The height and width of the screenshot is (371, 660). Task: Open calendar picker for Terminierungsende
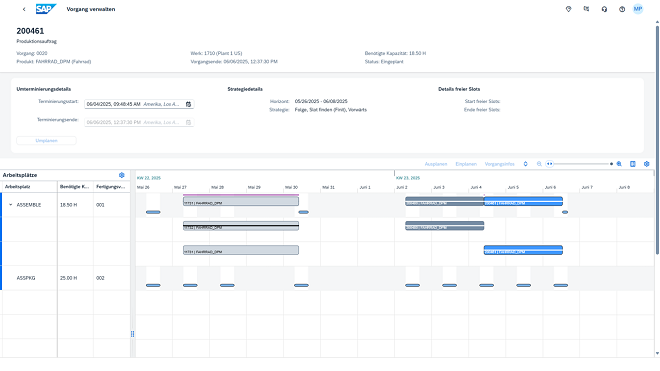click(189, 122)
